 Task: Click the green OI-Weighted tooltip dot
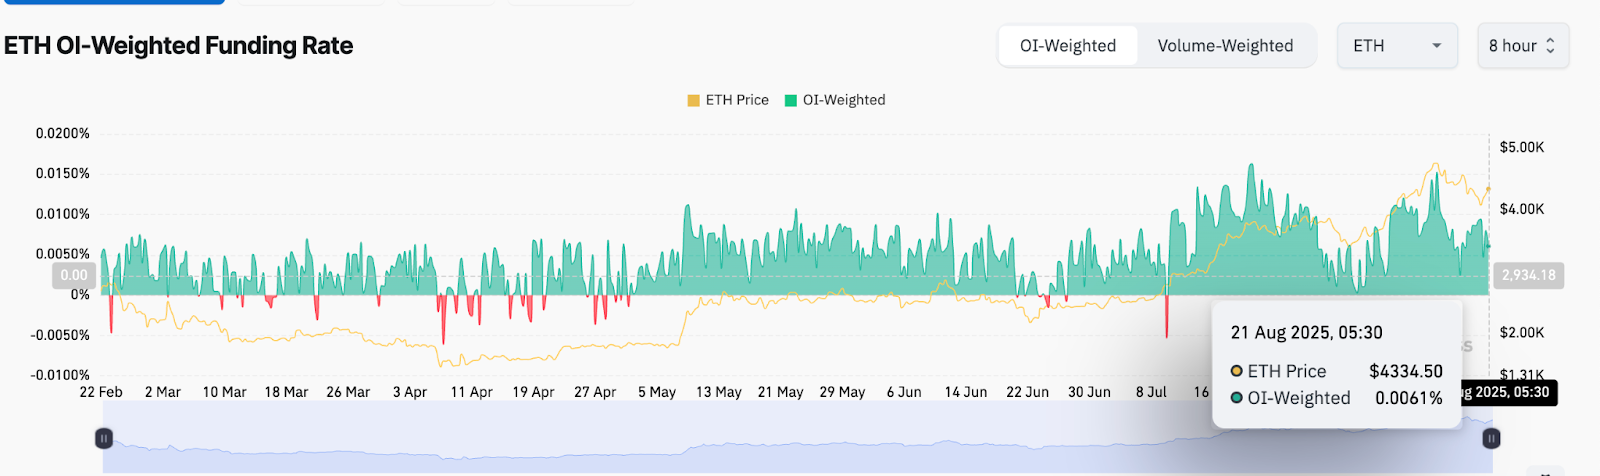tap(1237, 398)
